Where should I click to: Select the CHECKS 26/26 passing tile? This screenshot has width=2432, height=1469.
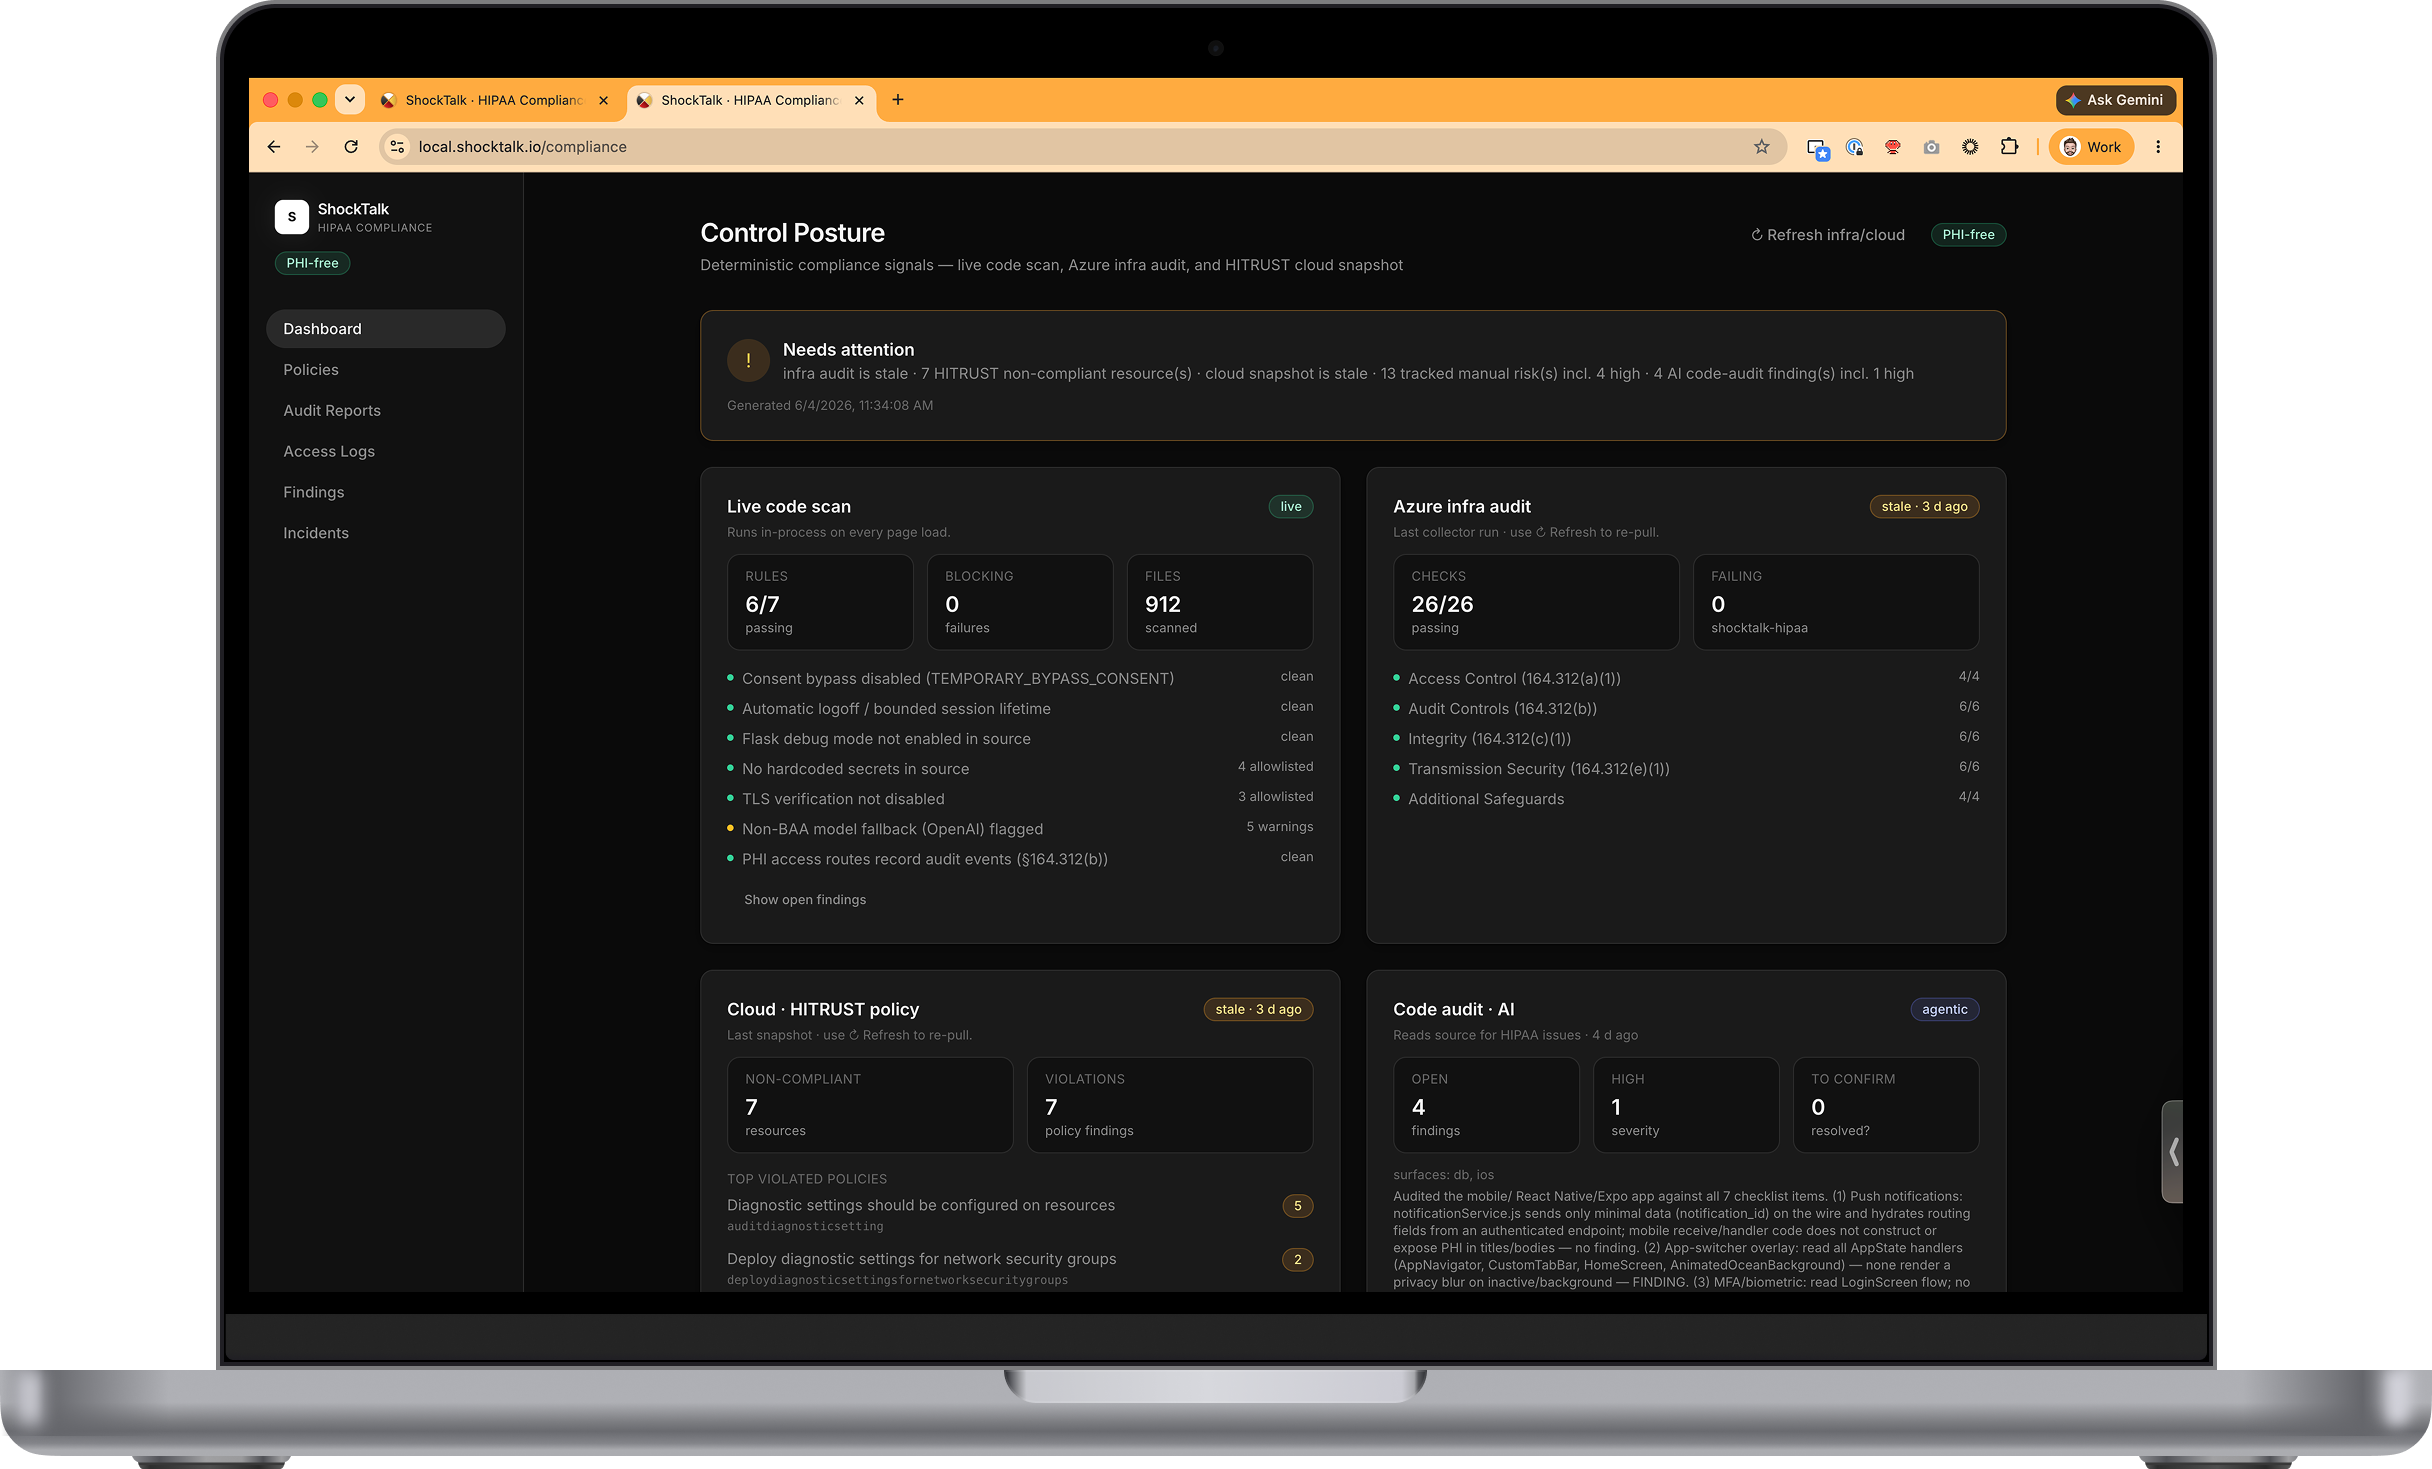tap(1536, 602)
